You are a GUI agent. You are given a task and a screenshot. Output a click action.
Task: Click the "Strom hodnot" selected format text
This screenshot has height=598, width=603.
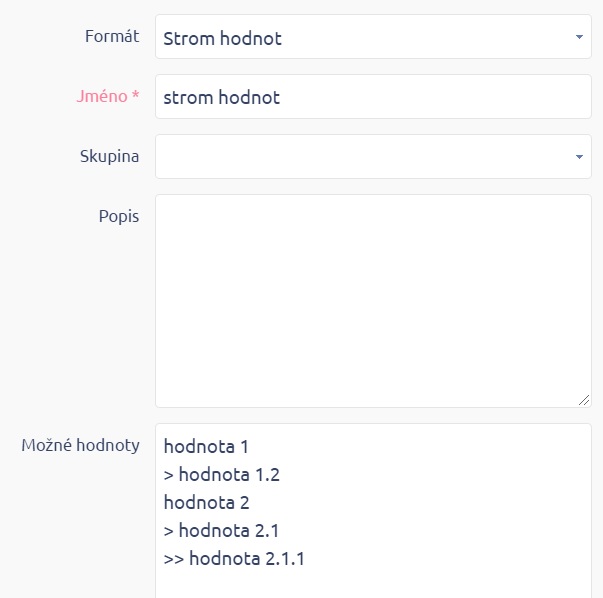222,38
